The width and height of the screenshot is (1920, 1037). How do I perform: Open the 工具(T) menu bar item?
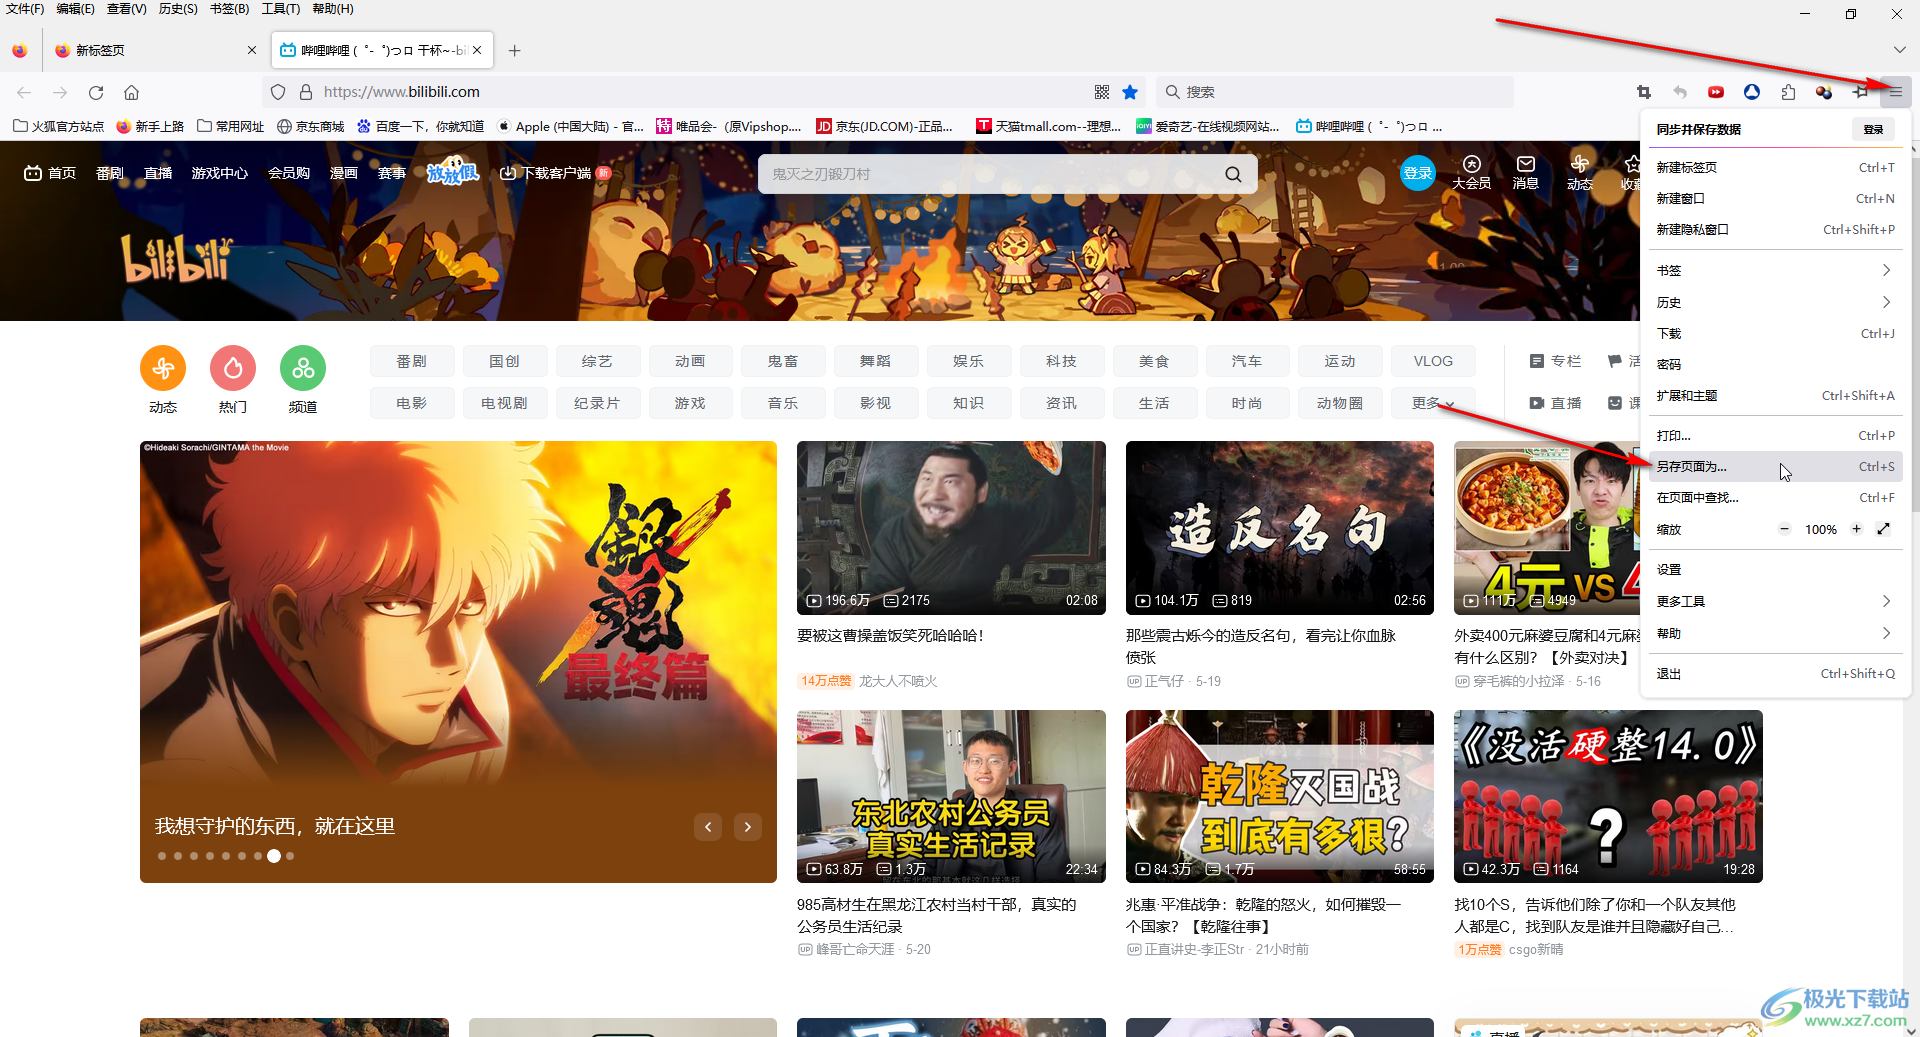click(x=280, y=9)
